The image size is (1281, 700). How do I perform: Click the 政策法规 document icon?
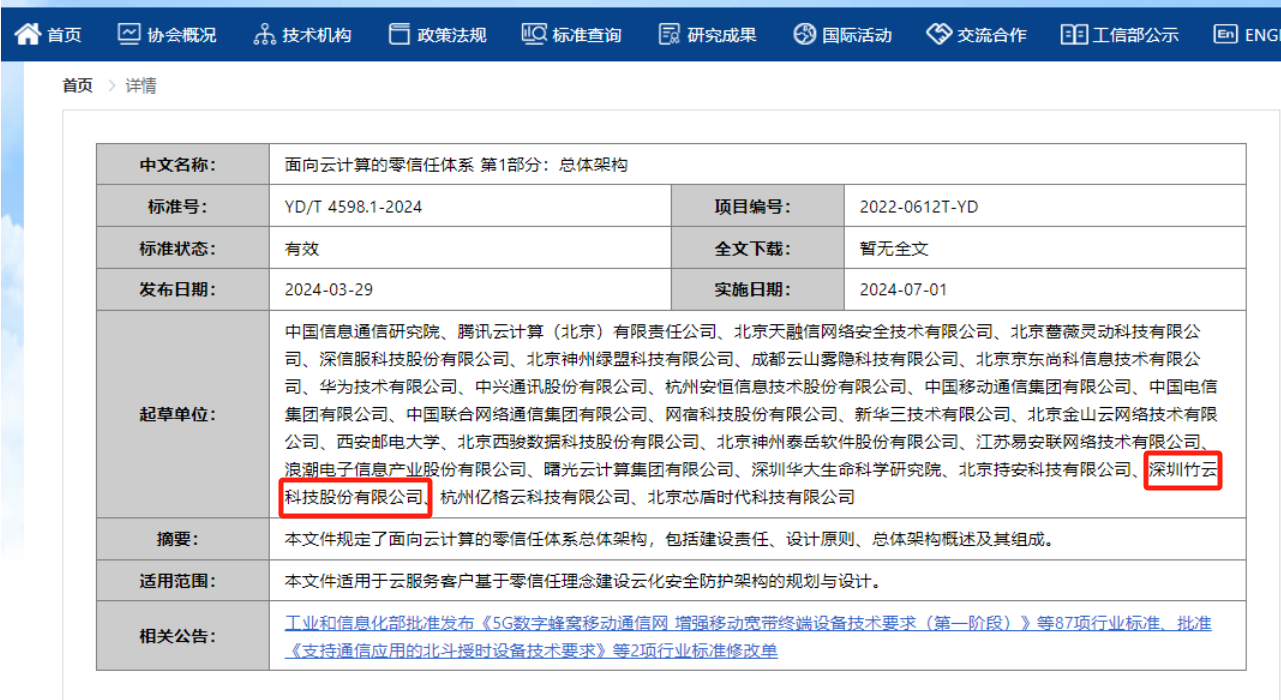(399, 35)
